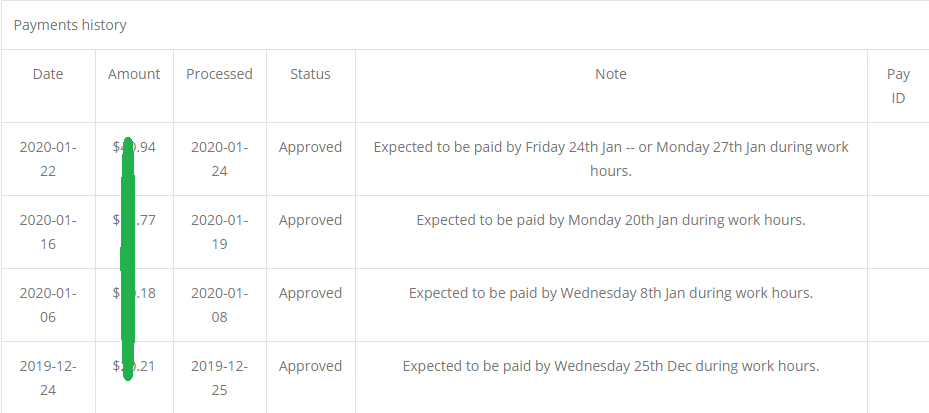
Task: Click the note mentioning Monday 20th Jan
Action: 611,220
